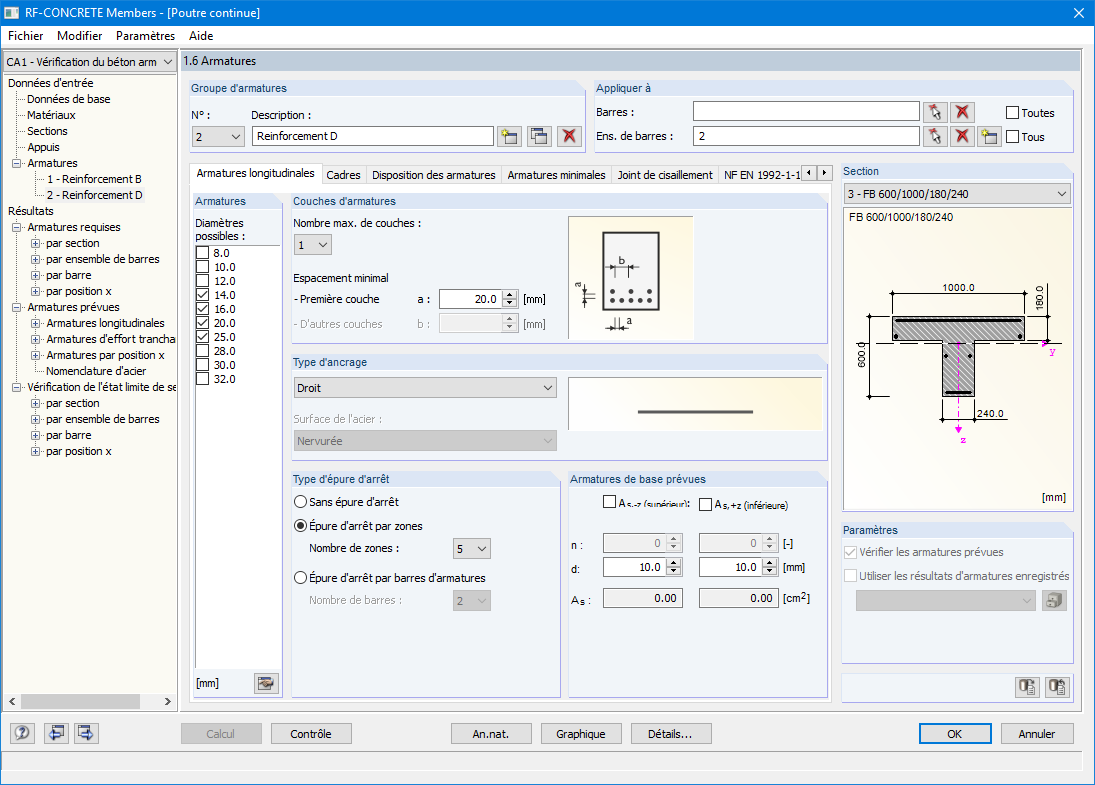1095x785 pixels.
Task: Switch to the Cadres tab
Action: point(343,175)
